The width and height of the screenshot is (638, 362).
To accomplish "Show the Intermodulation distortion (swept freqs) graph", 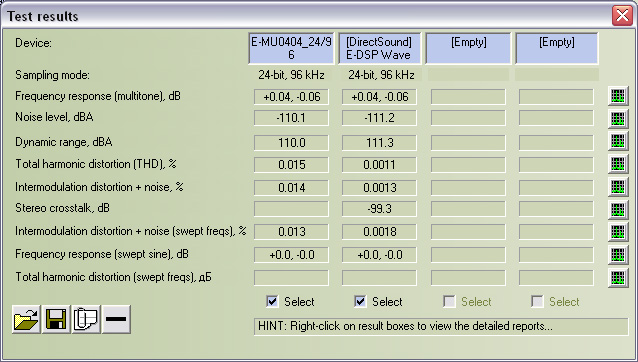I will (x=618, y=232).
